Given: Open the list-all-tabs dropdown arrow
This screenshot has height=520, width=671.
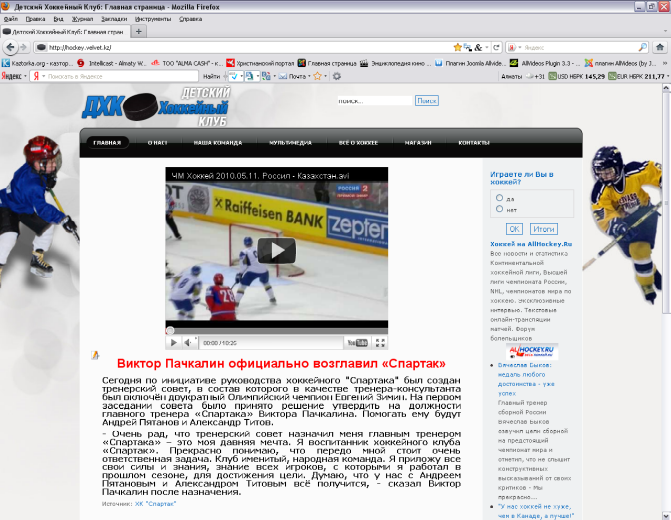Looking at the screenshot, I should coord(665,31).
